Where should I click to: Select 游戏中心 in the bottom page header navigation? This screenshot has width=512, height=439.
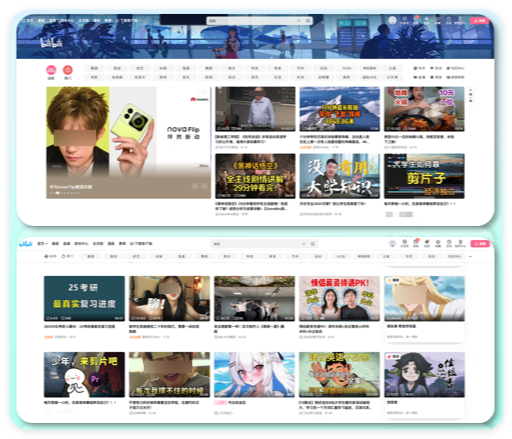pyautogui.click(x=81, y=244)
